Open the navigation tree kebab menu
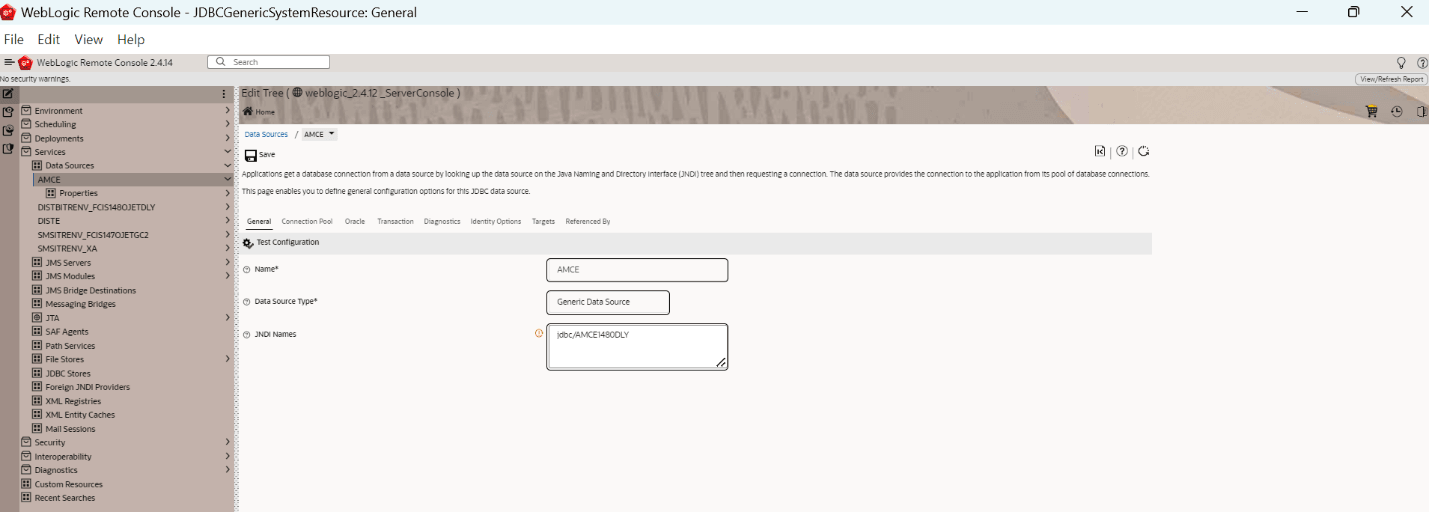 point(224,94)
